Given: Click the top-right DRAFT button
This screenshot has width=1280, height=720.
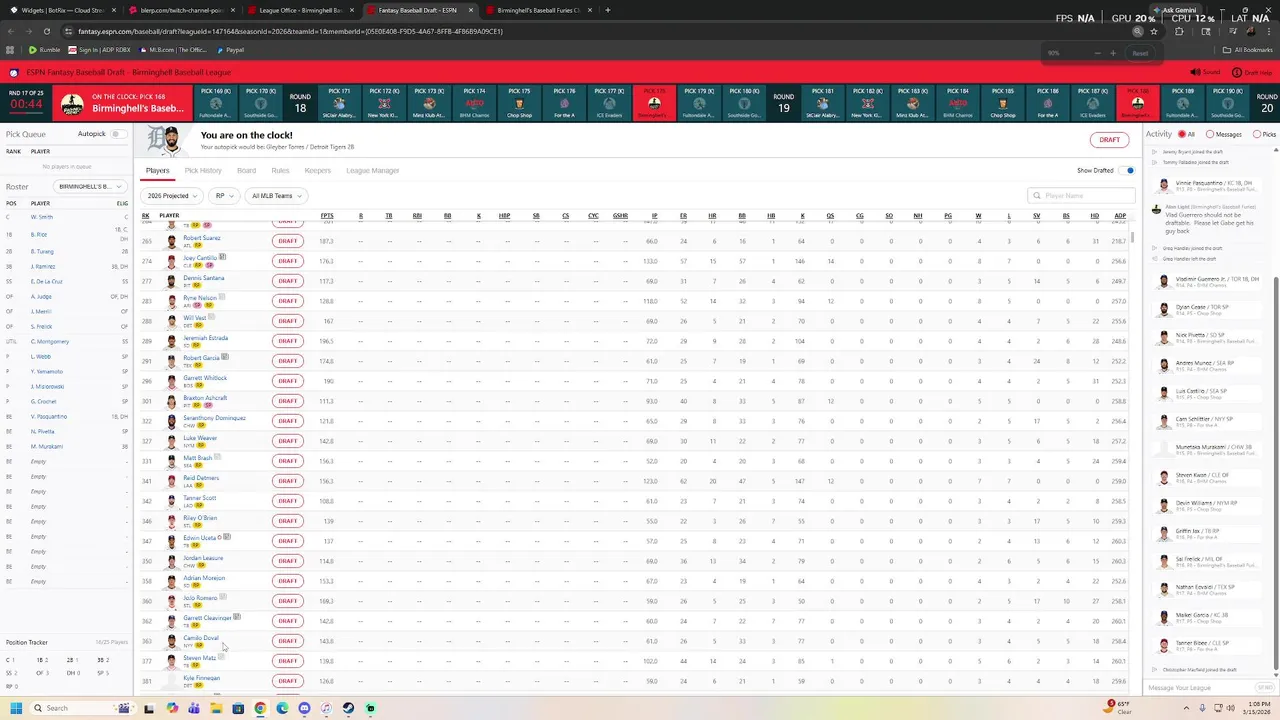Looking at the screenshot, I should pos(1109,140).
